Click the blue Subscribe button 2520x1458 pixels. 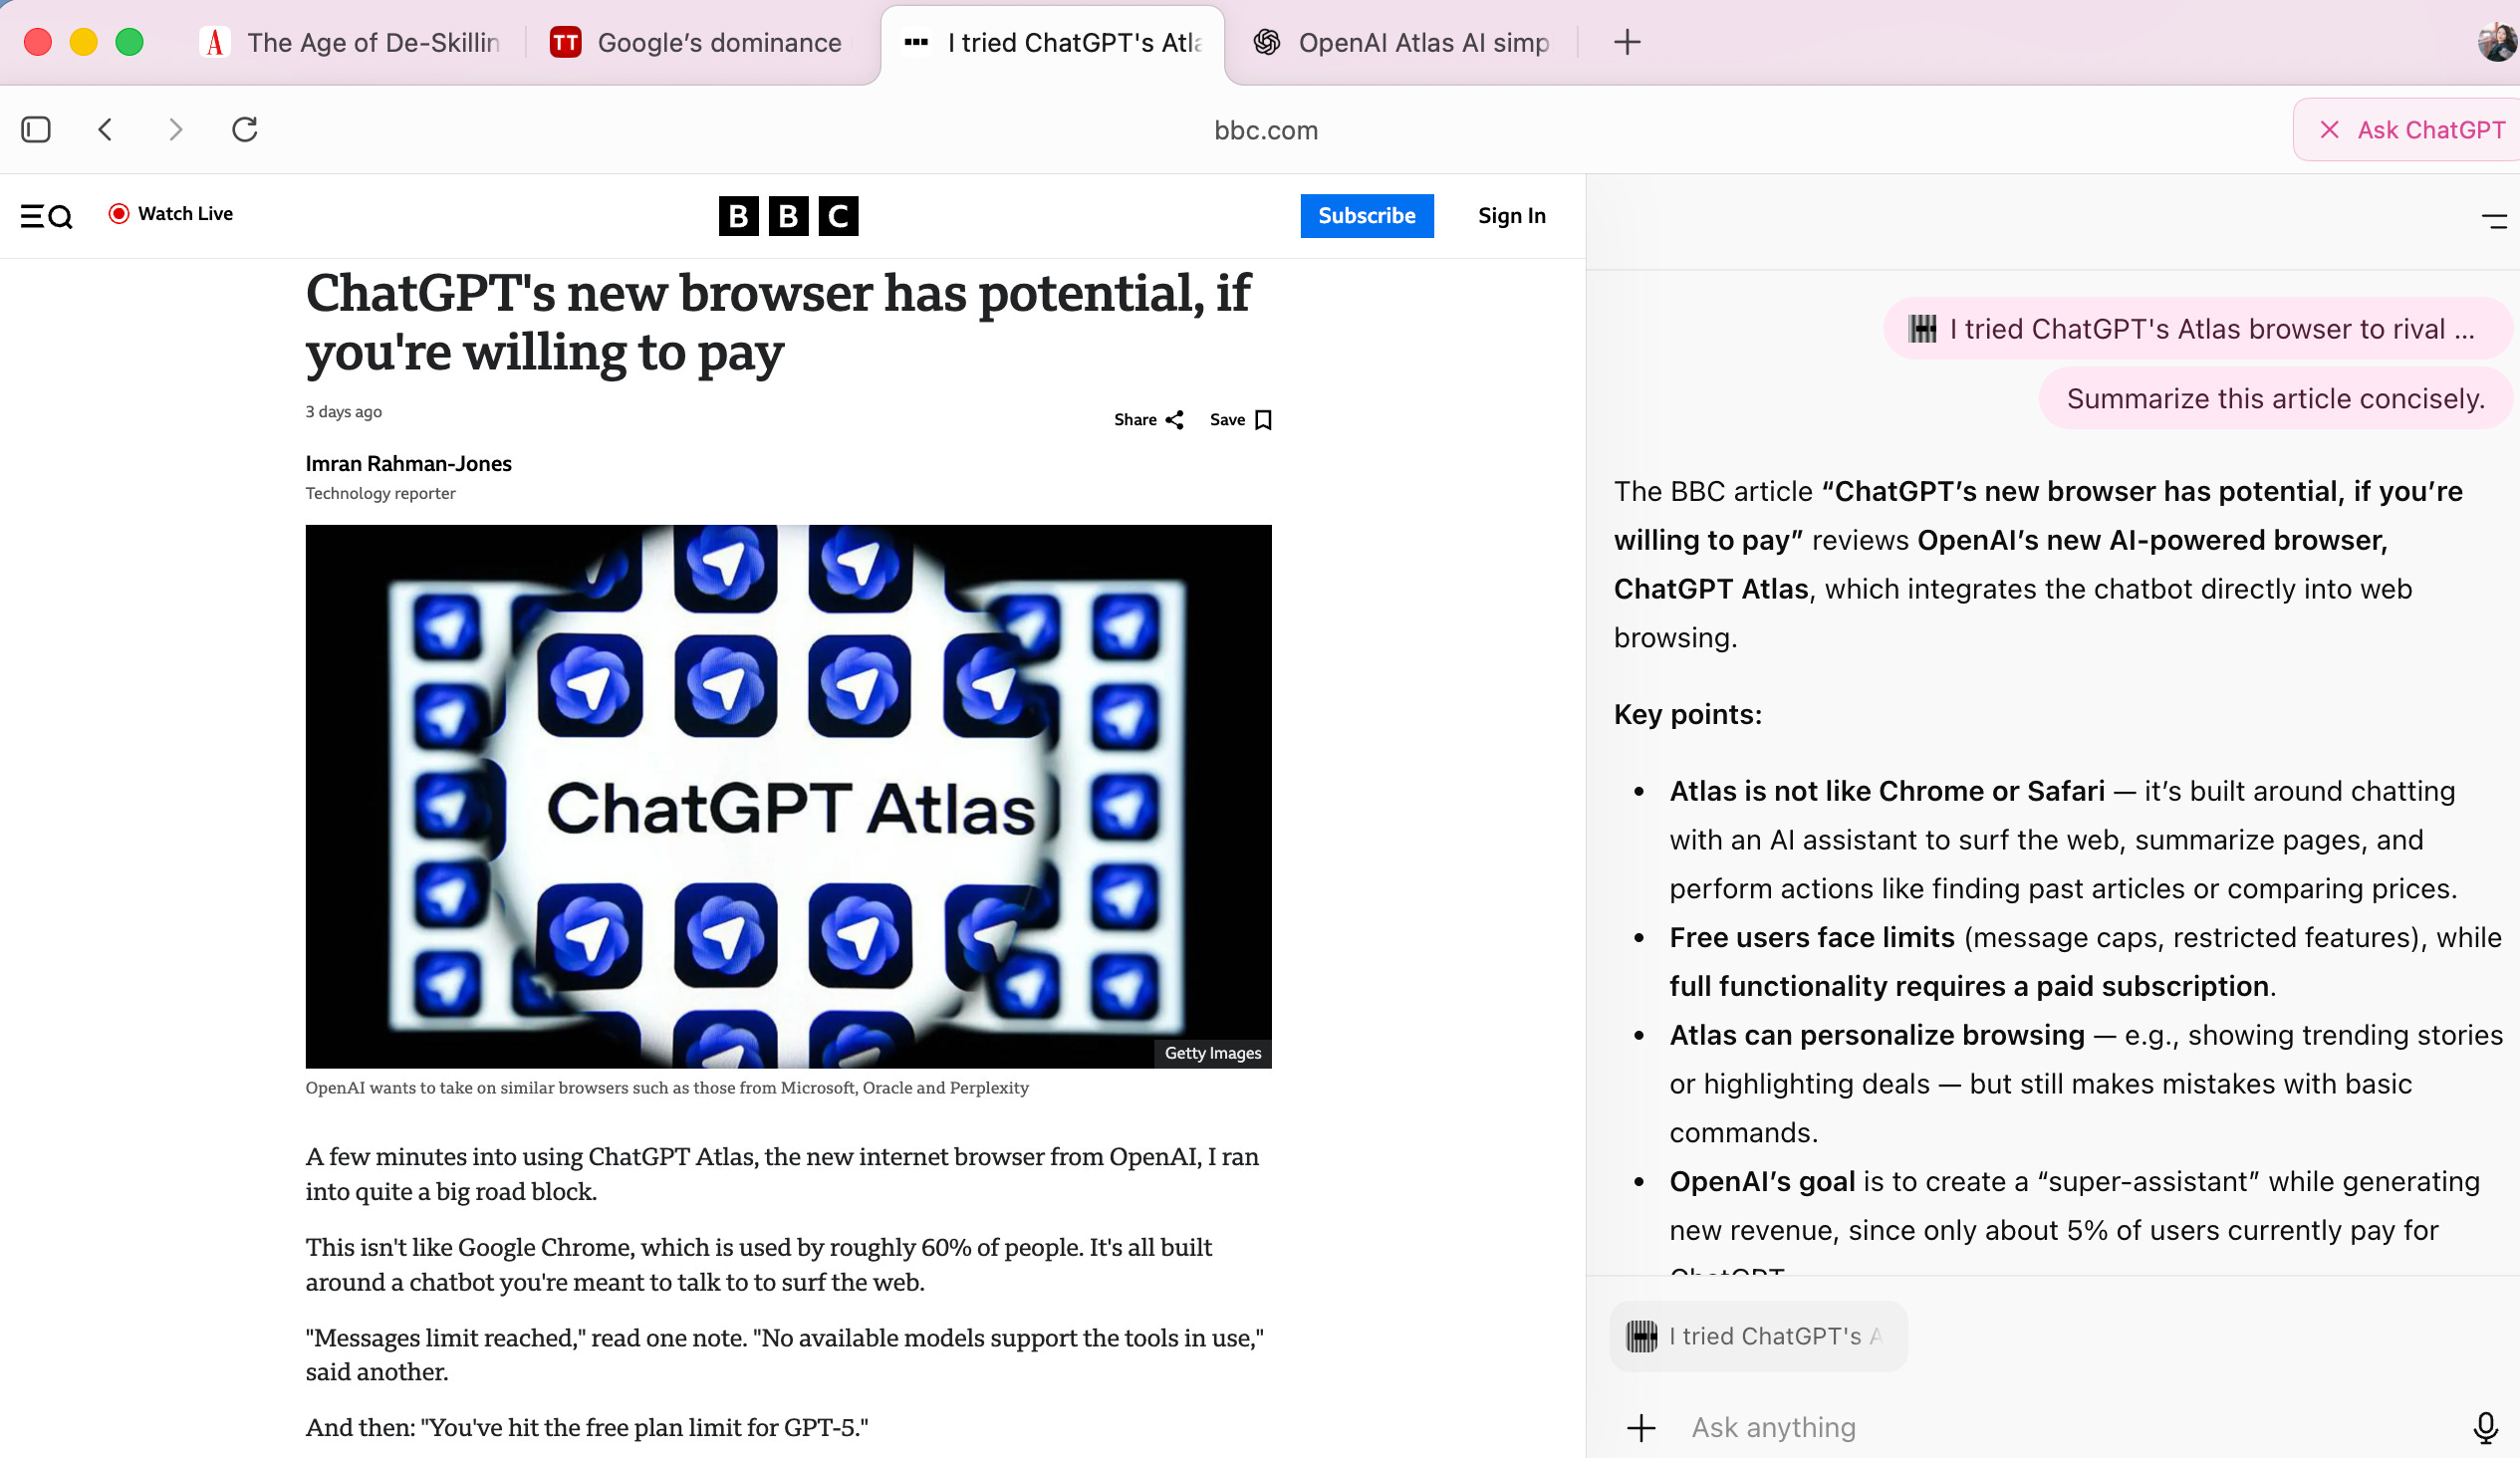(1366, 216)
